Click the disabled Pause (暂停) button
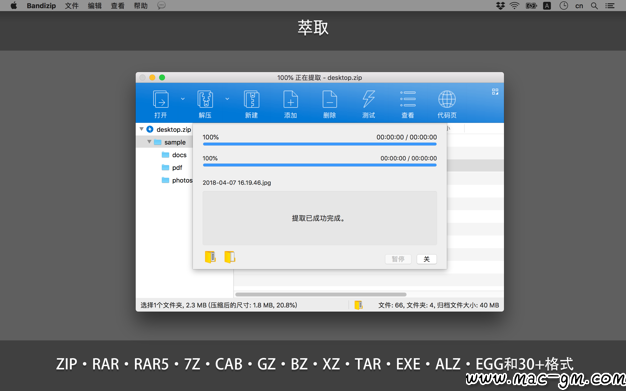 [398, 259]
